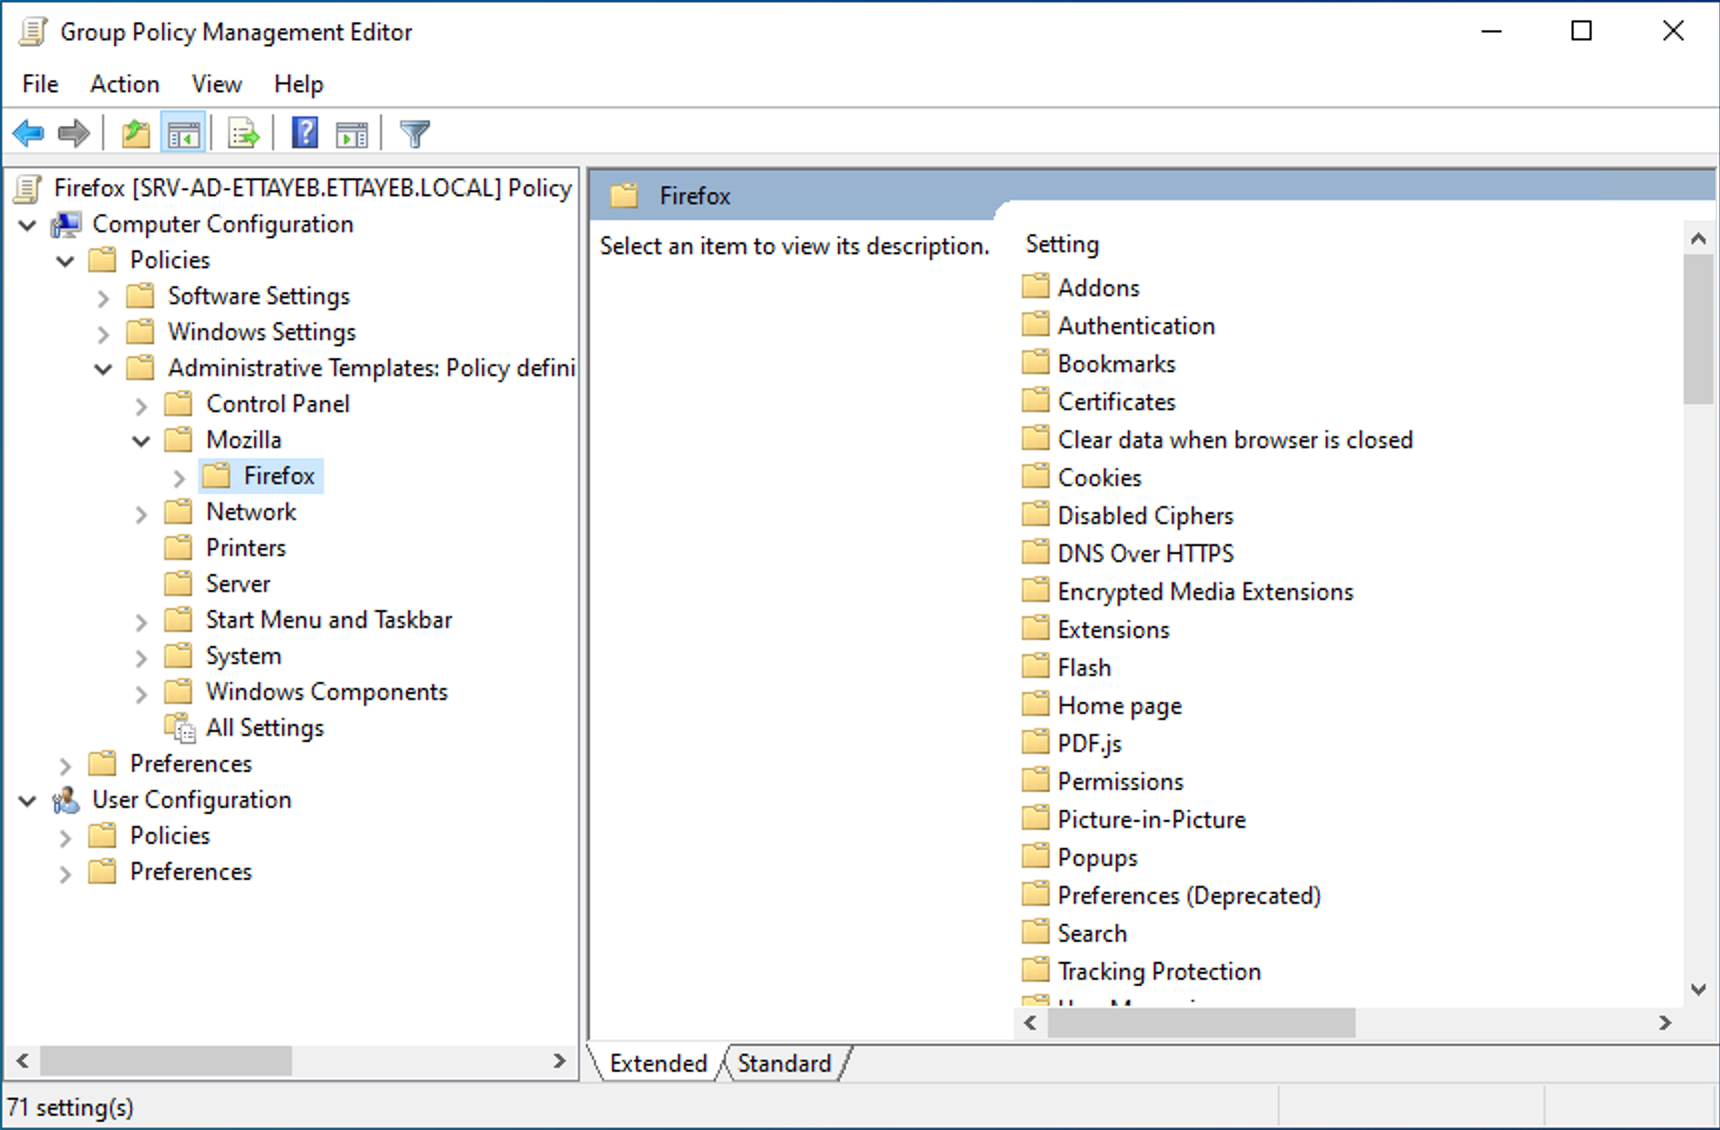Switch to the Extended tab

pyautogui.click(x=658, y=1063)
